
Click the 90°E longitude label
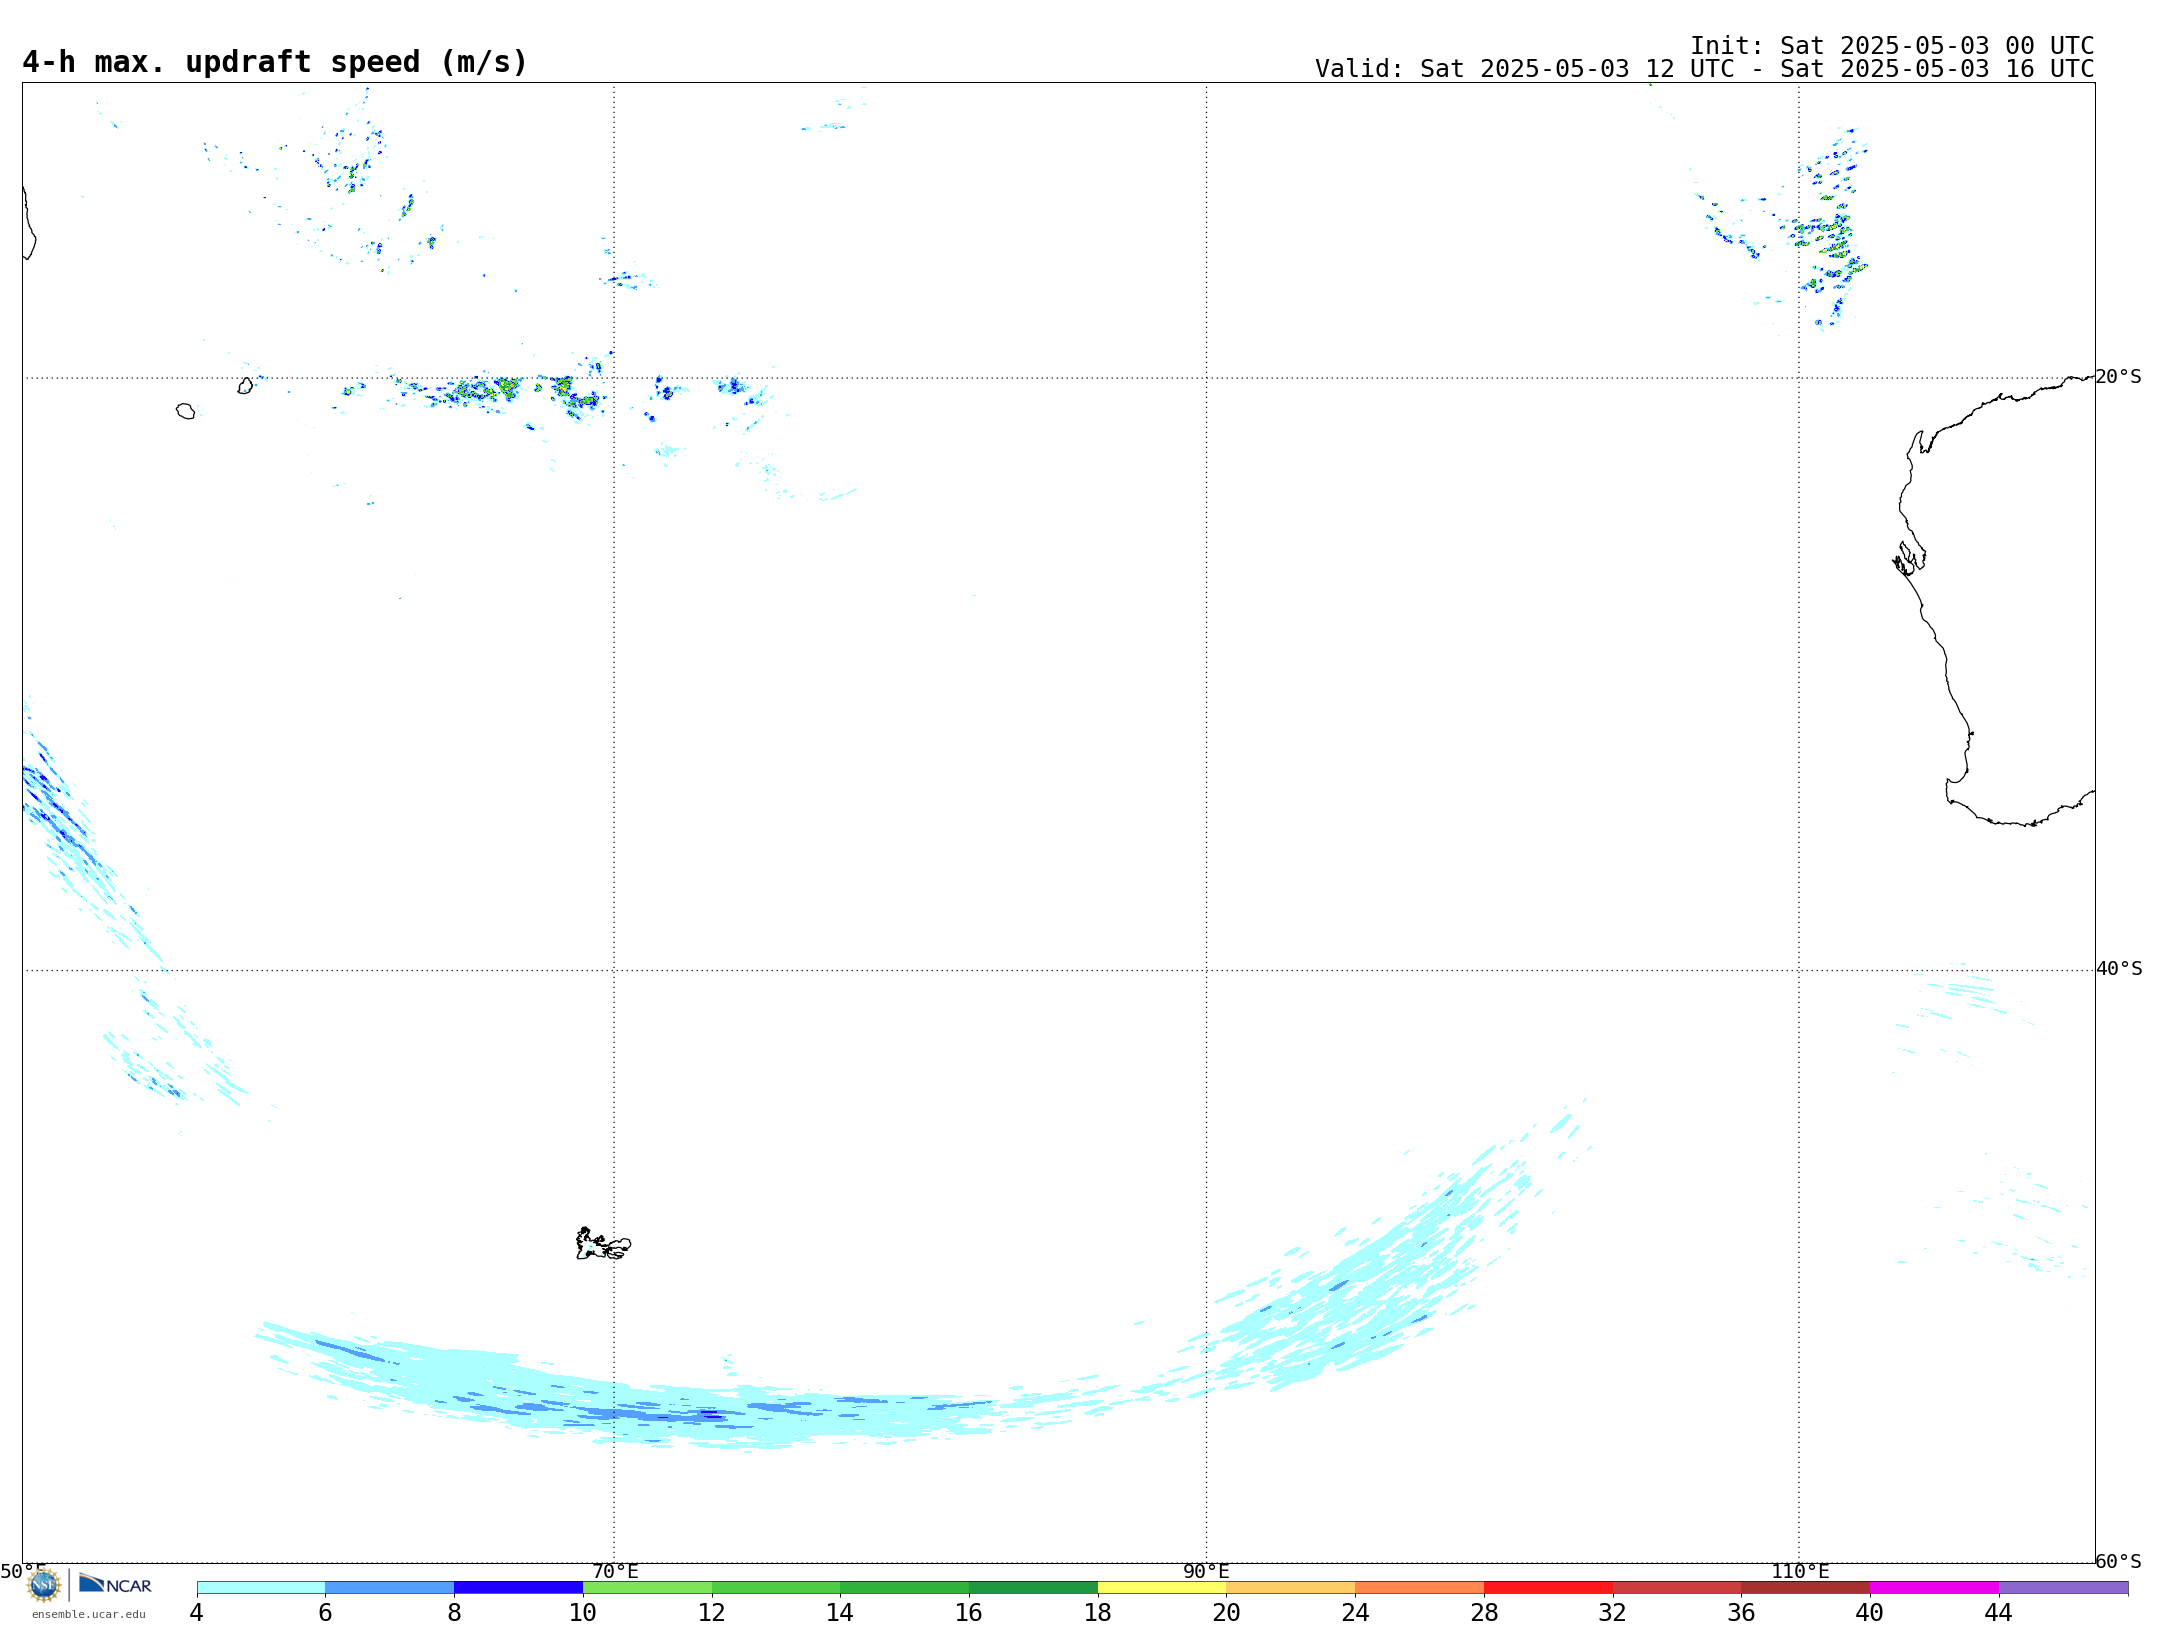(x=1206, y=1571)
